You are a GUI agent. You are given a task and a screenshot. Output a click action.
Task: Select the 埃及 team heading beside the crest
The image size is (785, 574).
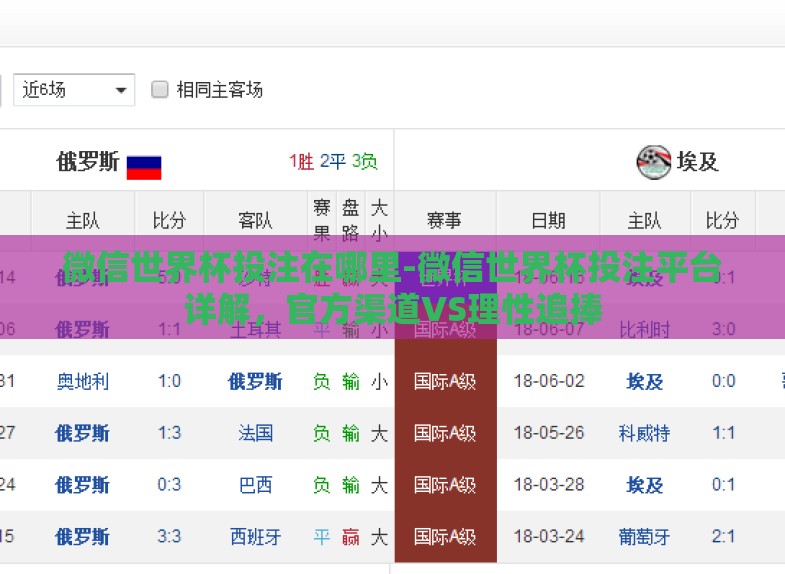697,162
